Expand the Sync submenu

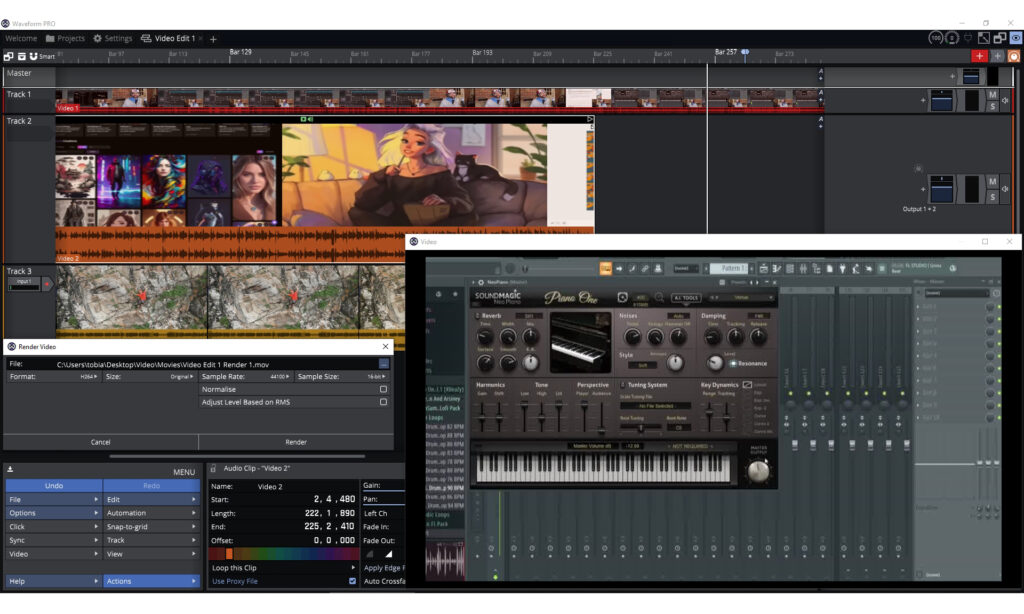click(x=54, y=541)
